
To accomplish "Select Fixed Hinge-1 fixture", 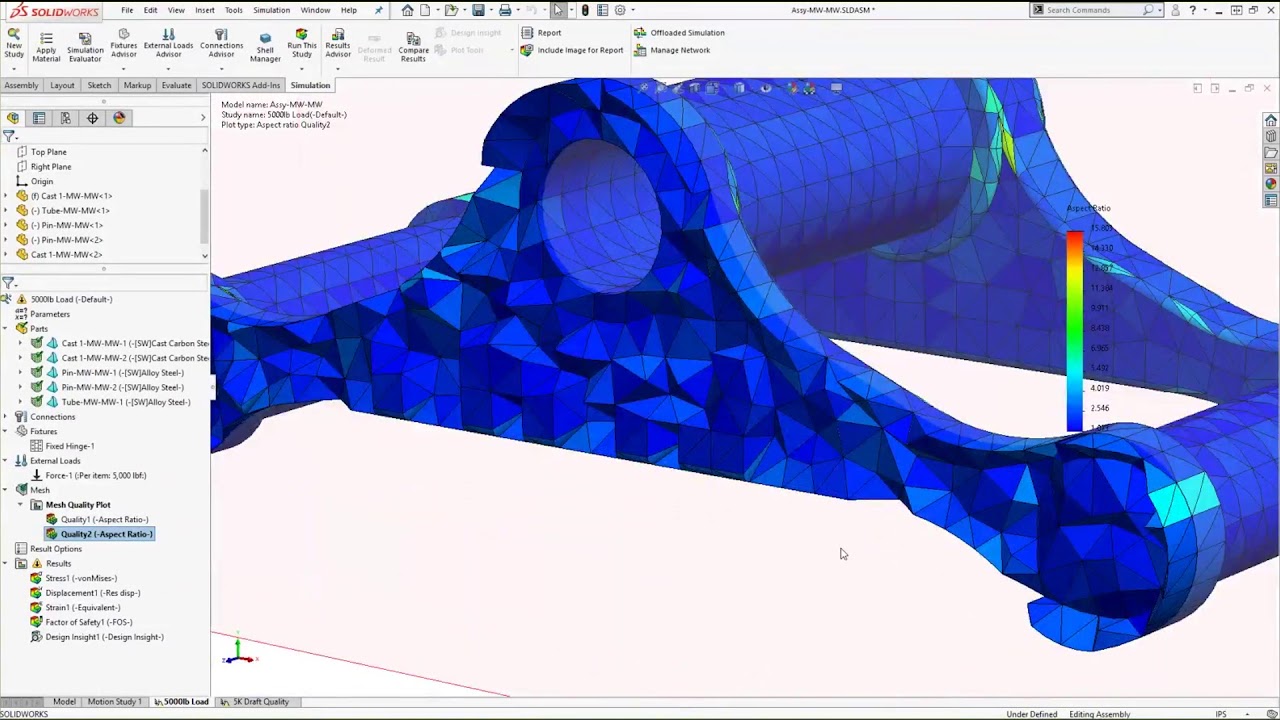I will coord(63,446).
